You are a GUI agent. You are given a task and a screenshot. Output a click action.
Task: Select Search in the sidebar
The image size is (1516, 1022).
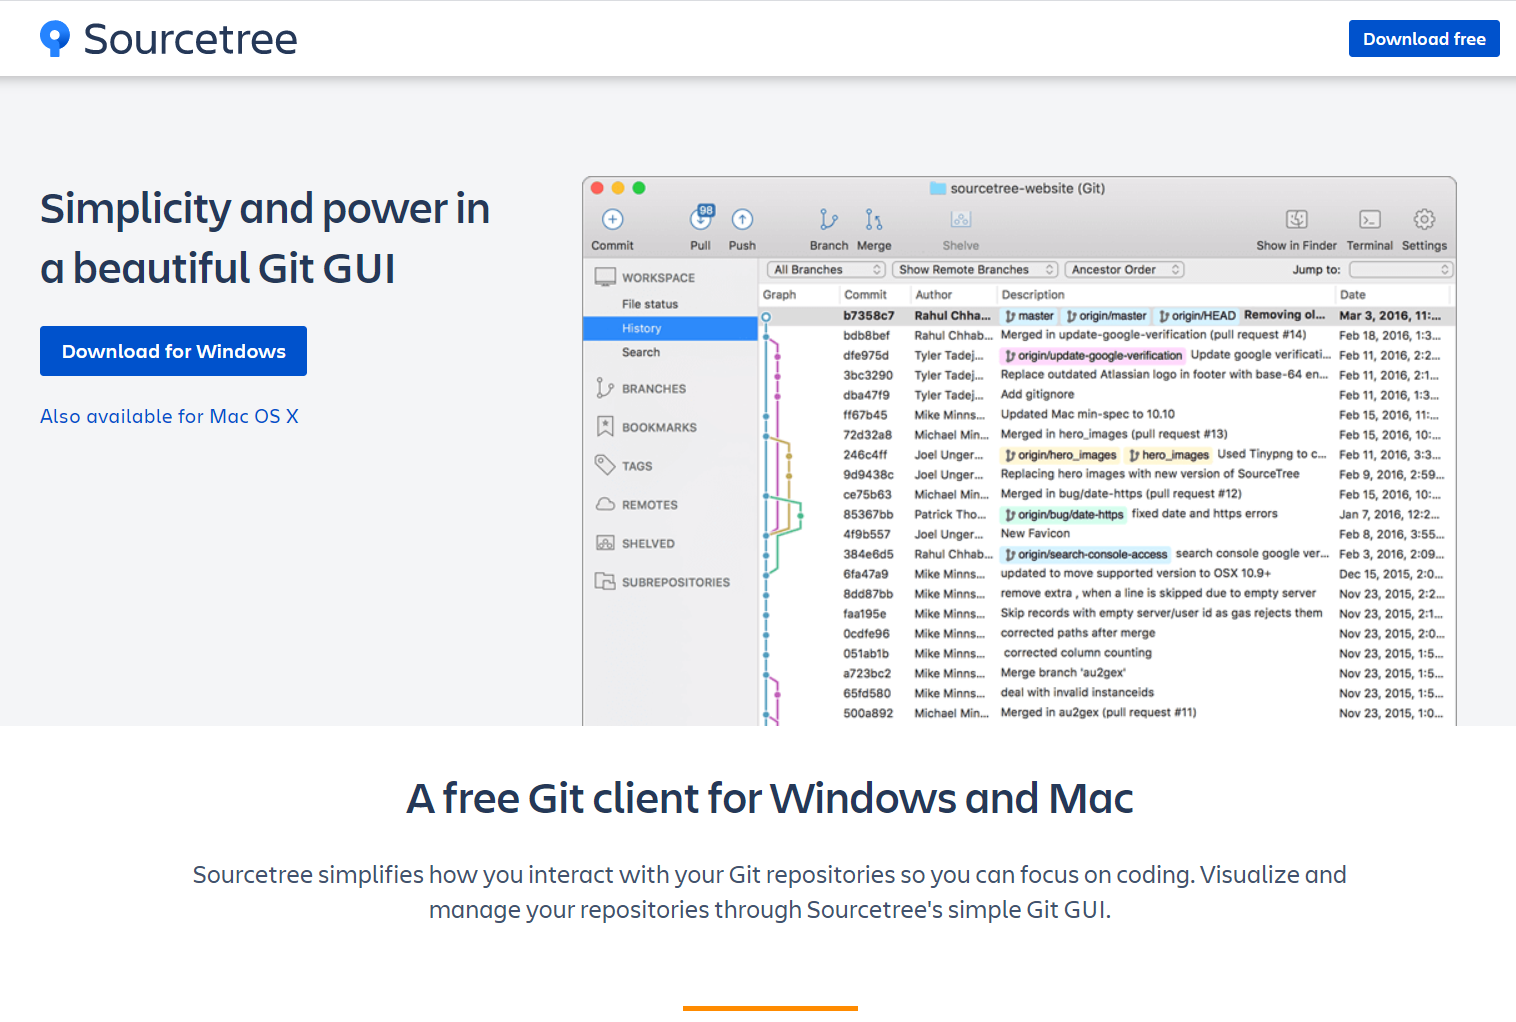click(x=641, y=352)
